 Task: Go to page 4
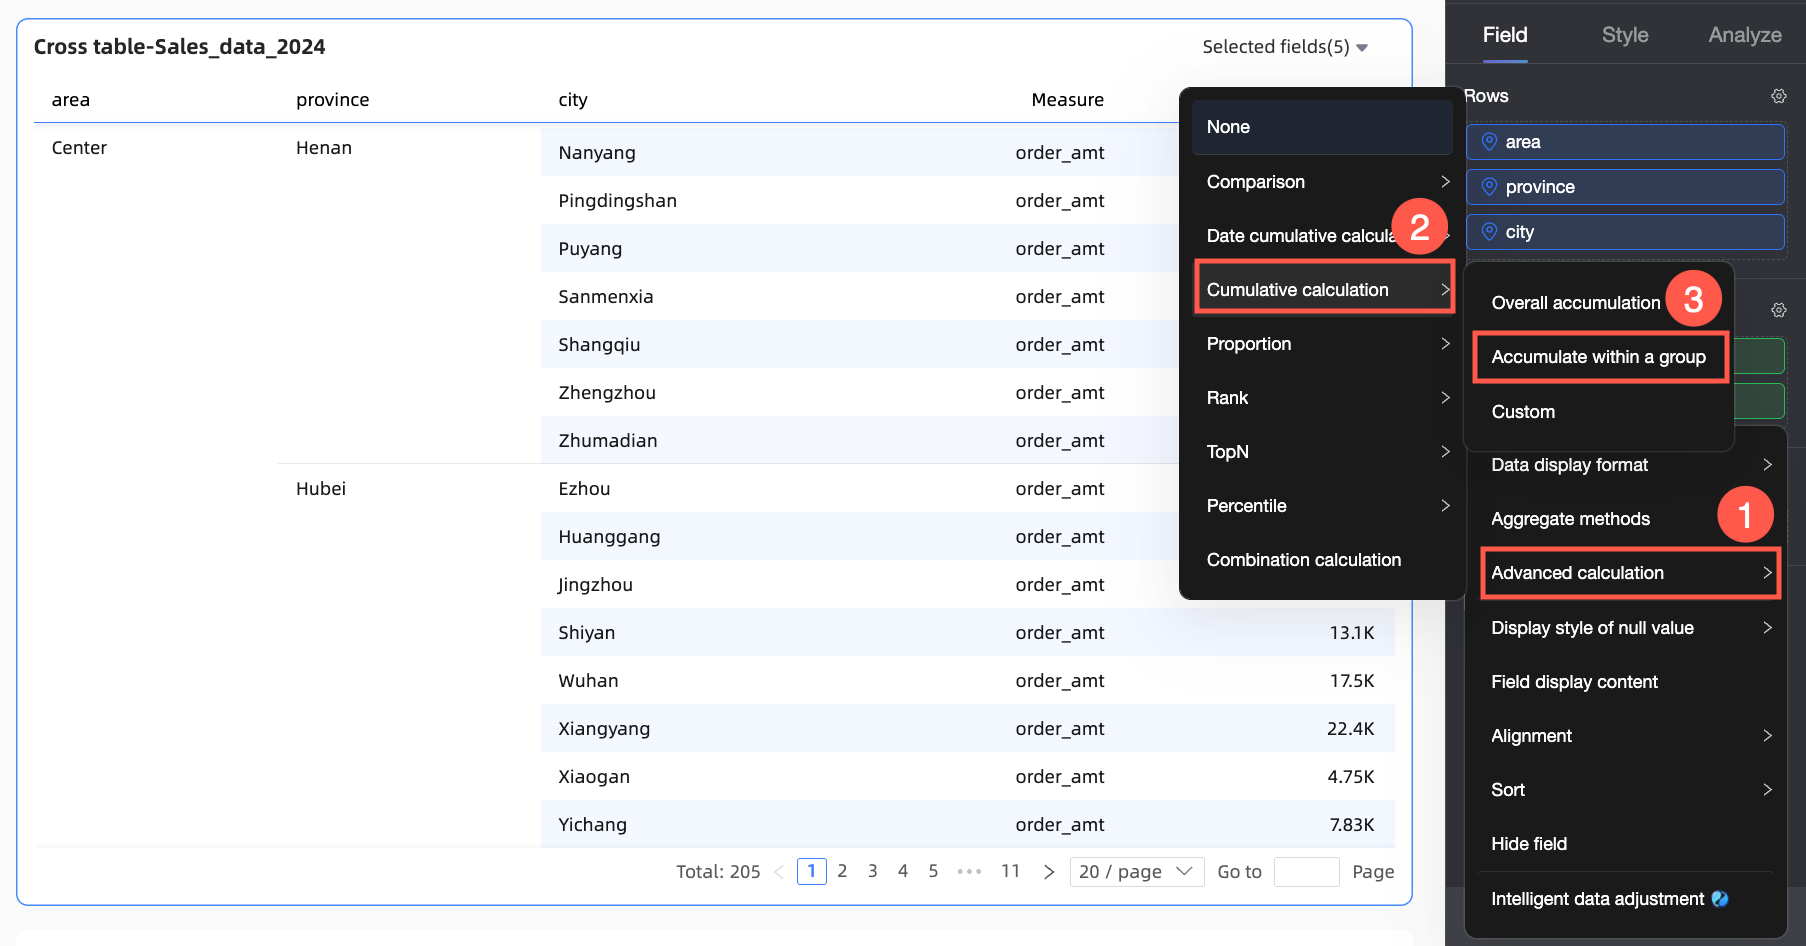[x=903, y=872]
